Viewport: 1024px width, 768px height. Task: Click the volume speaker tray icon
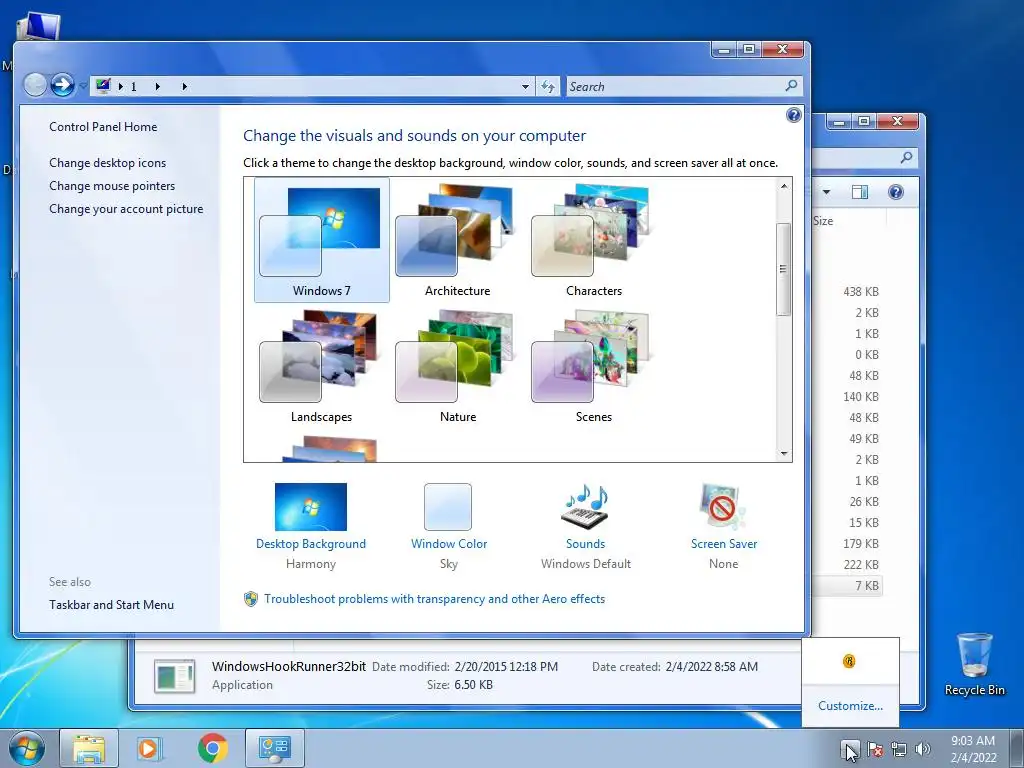click(923, 749)
